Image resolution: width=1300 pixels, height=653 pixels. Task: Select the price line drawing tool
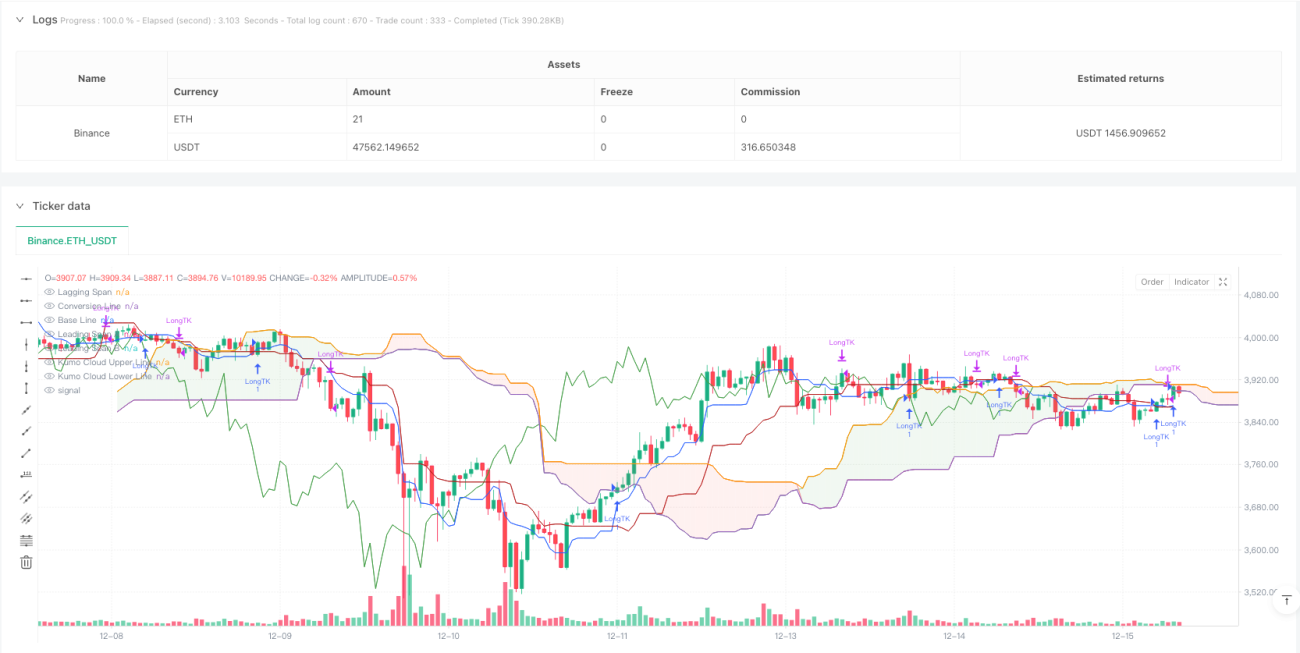(27, 475)
